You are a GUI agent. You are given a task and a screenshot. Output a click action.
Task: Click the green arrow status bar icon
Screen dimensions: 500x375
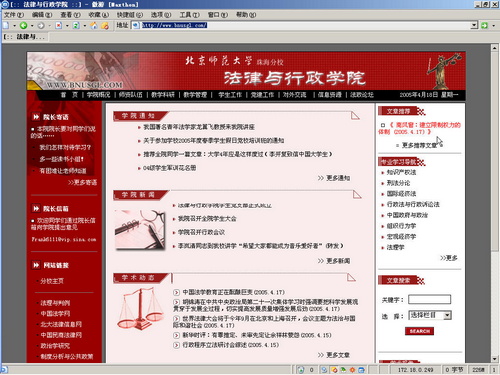343,370
